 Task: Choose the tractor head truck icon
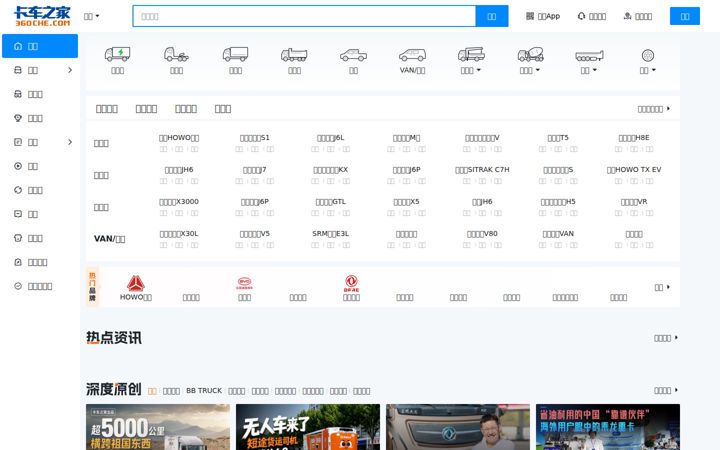coord(176,54)
